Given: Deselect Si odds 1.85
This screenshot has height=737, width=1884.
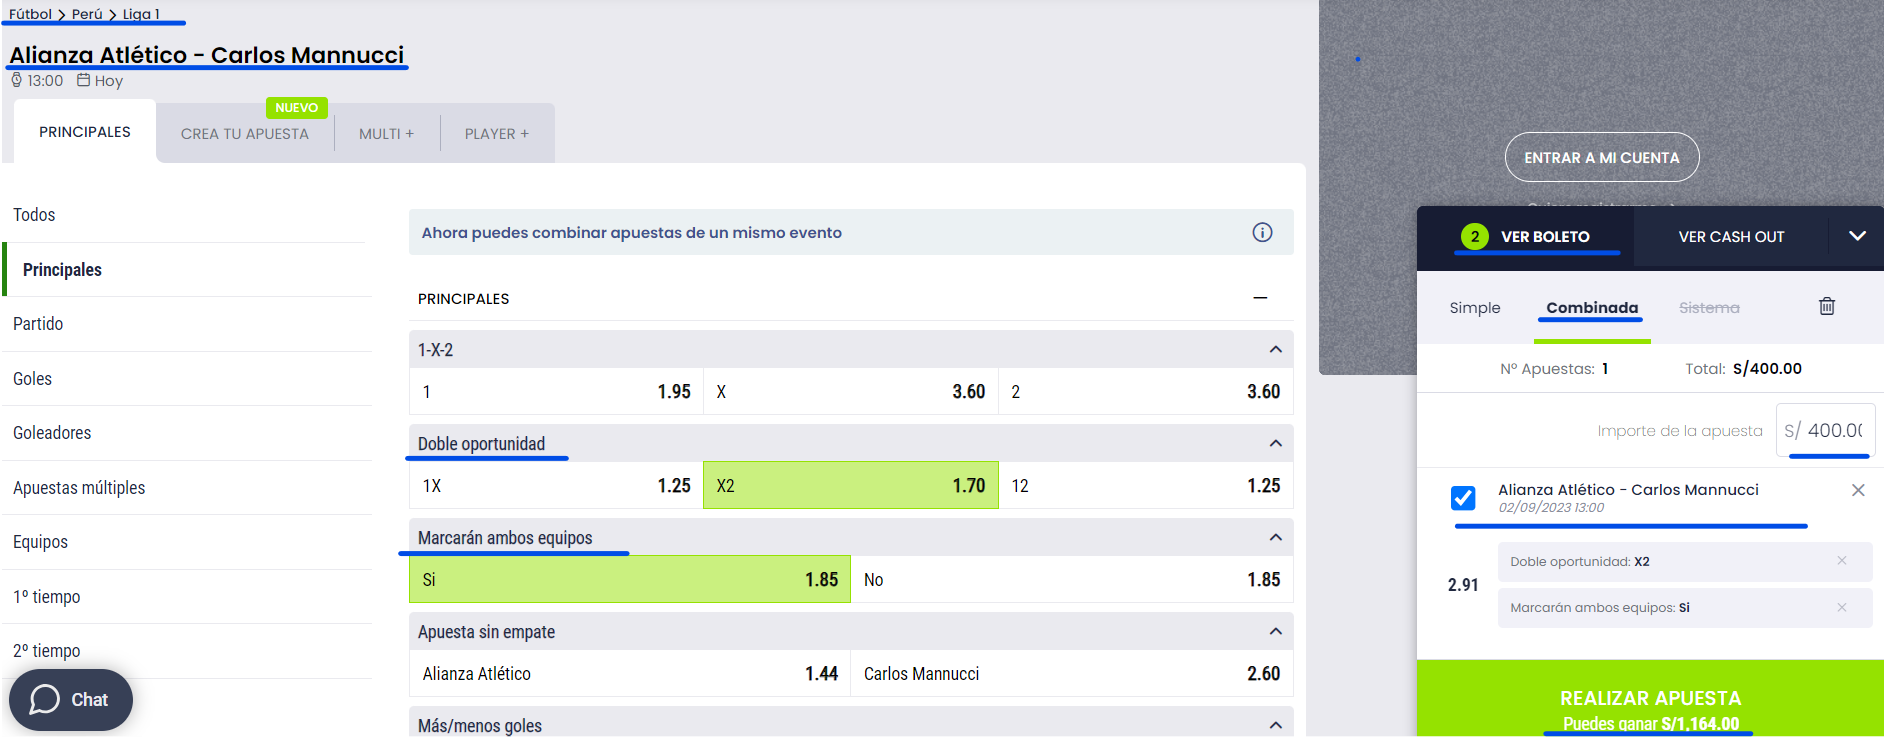Looking at the screenshot, I should tap(630, 580).
